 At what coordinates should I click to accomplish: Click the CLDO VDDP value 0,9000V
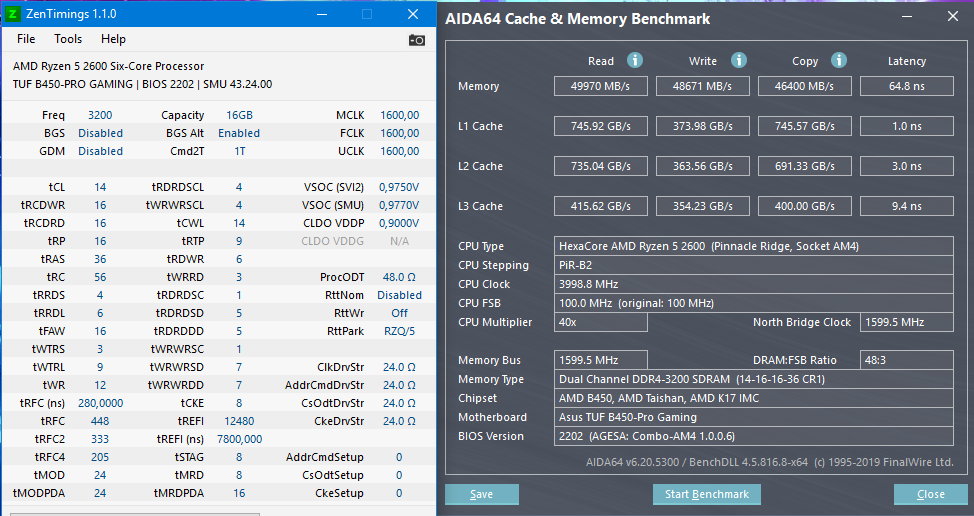pos(399,223)
